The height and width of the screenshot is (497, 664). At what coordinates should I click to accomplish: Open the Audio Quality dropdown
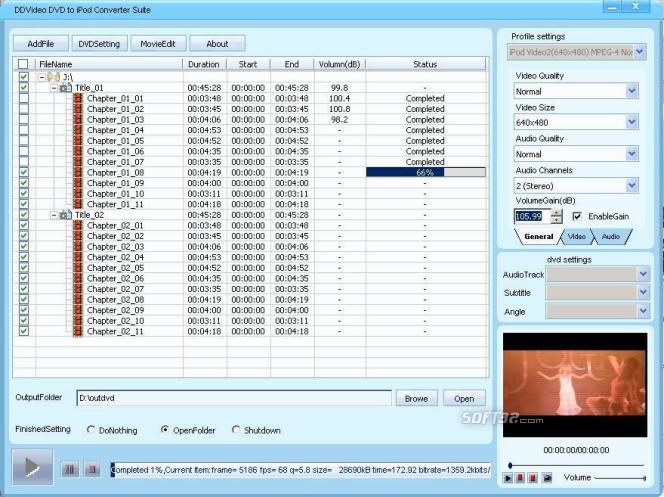[632, 154]
